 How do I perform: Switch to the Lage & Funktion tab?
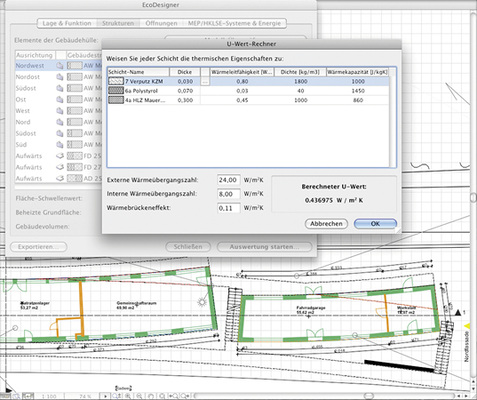click(67, 23)
